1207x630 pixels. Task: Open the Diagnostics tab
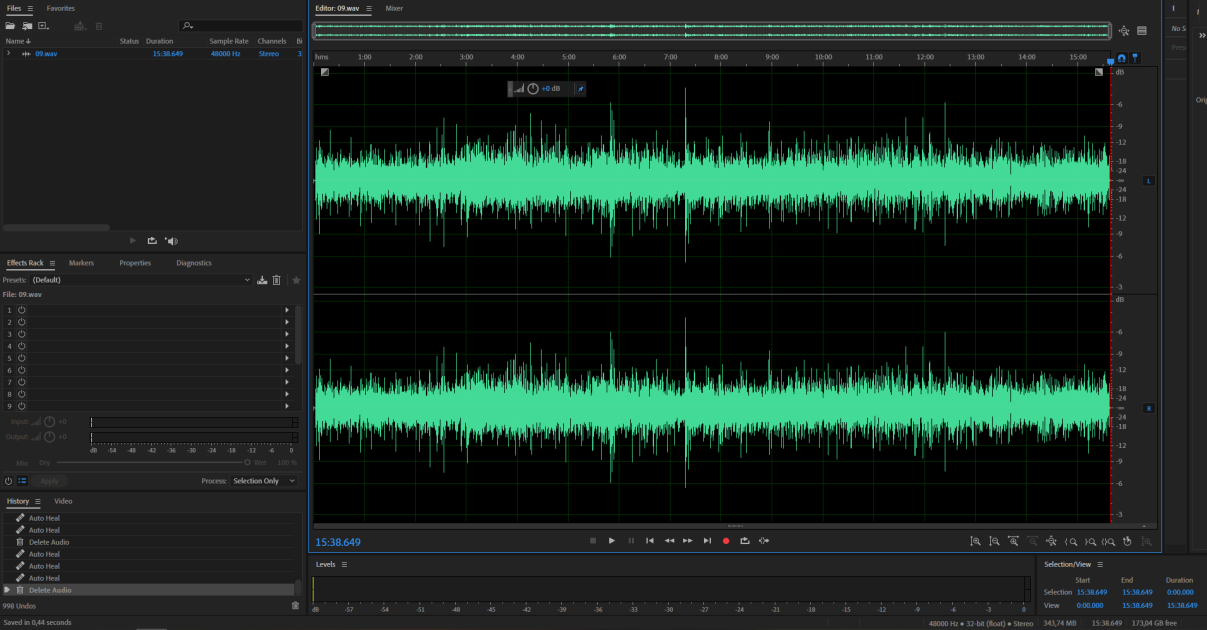(194, 263)
